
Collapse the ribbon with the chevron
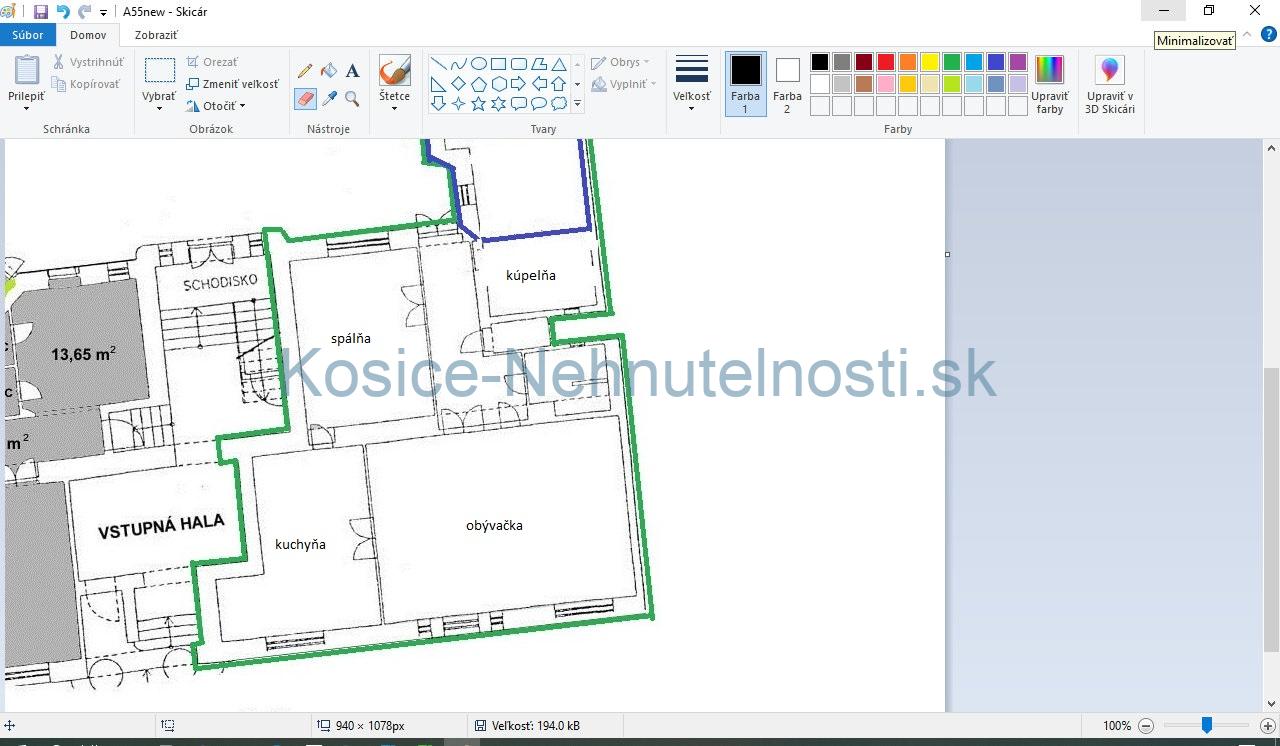1246,35
